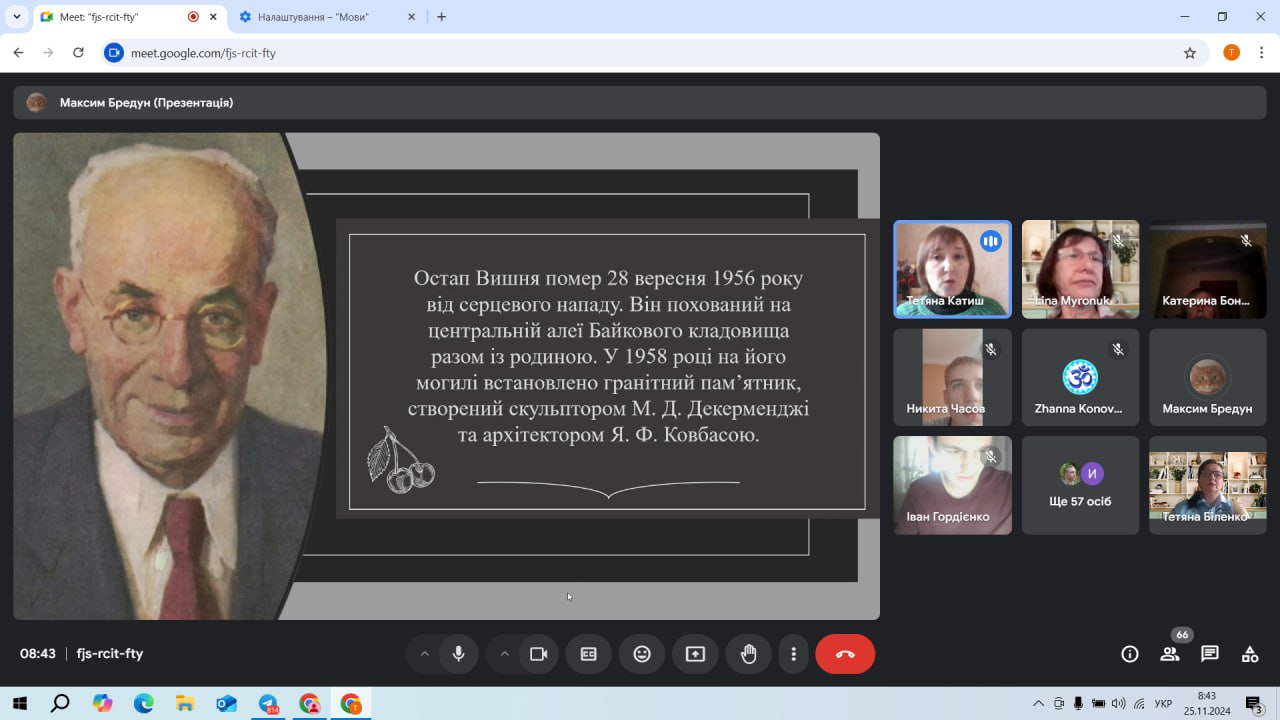Expand video settings arrow beside camera
1280x720 pixels.
point(504,654)
